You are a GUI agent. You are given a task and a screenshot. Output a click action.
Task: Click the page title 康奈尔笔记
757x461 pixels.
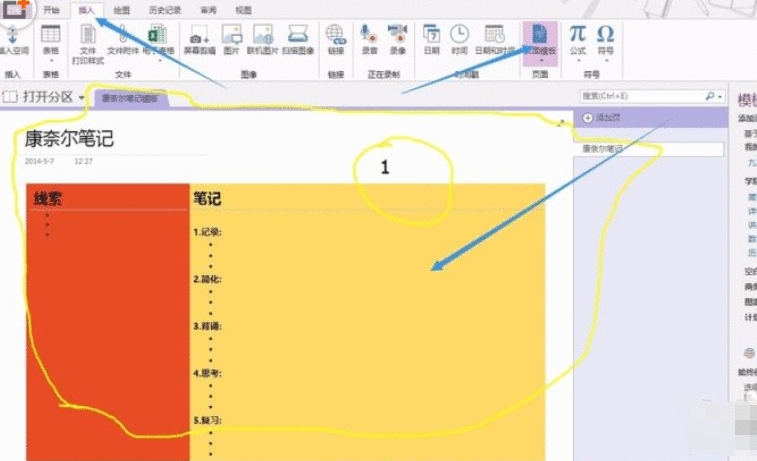coord(69,139)
